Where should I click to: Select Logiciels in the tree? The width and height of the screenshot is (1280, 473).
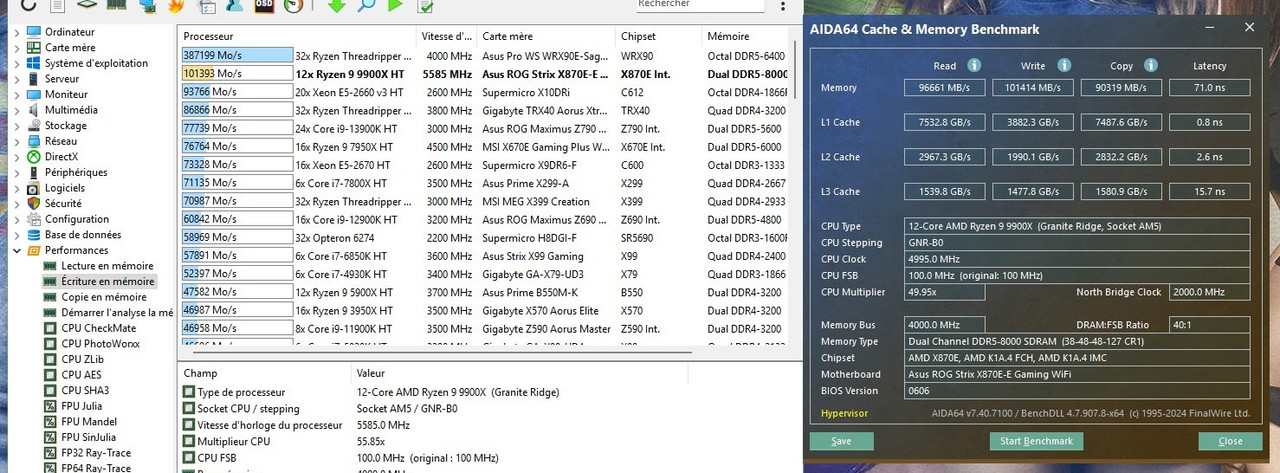tap(63, 188)
